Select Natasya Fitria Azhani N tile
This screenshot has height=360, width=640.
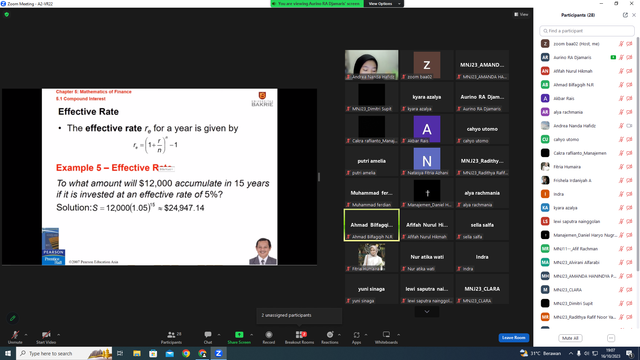coord(427,161)
